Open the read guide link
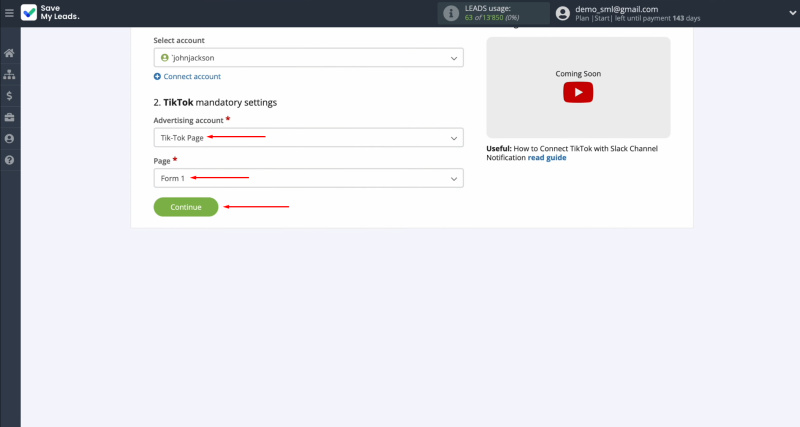Image resolution: width=800 pixels, height=427 pixels. 547,158
